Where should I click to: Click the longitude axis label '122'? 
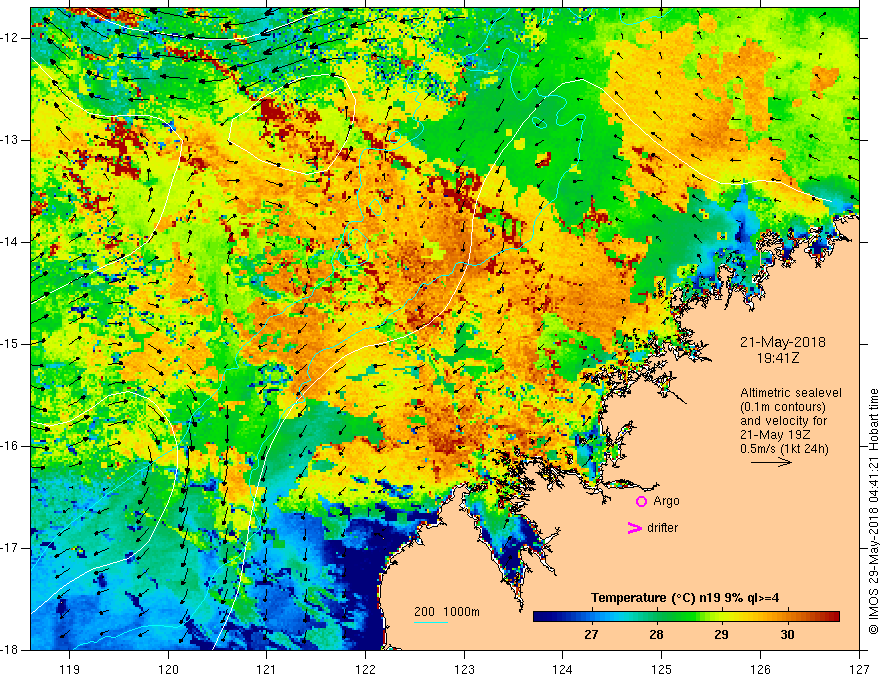(365, 669)
